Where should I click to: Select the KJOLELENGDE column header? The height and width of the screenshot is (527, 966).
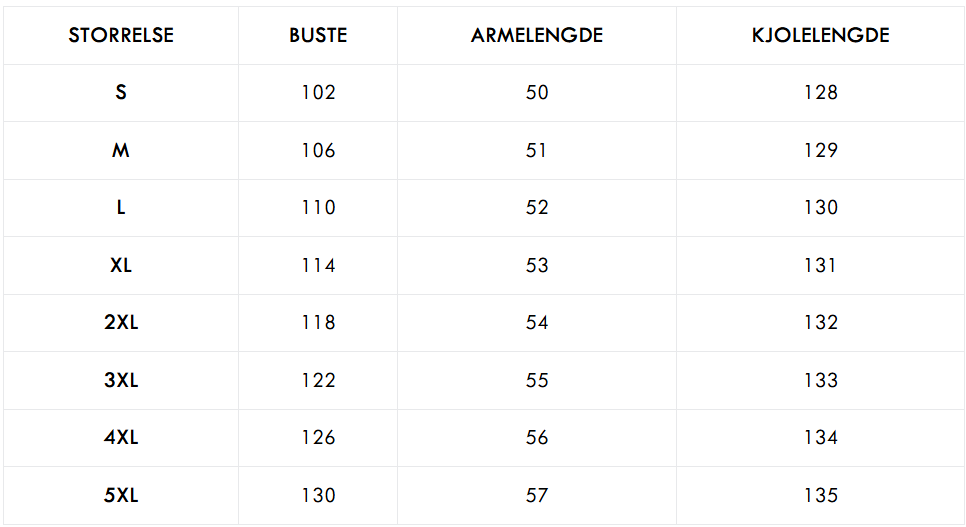pyautogui.click(x=821, y=35)
